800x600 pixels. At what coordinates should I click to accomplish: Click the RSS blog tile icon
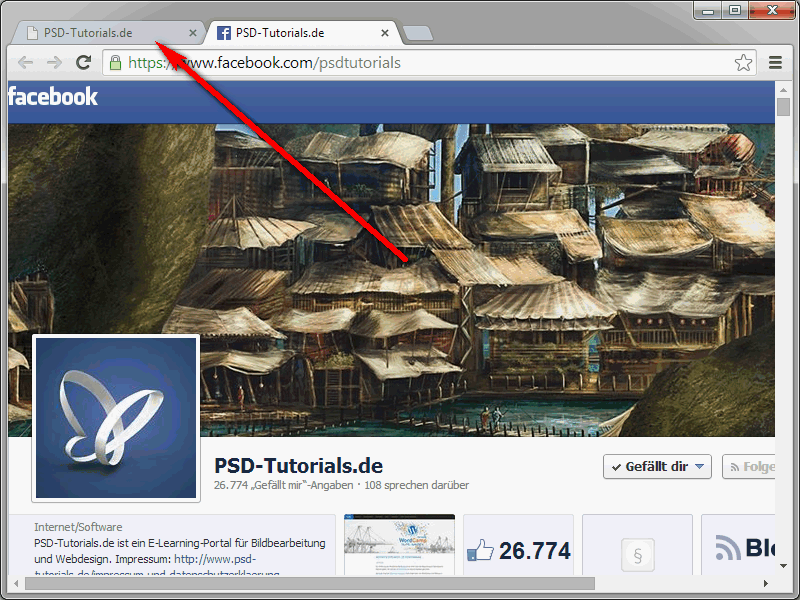728,547
